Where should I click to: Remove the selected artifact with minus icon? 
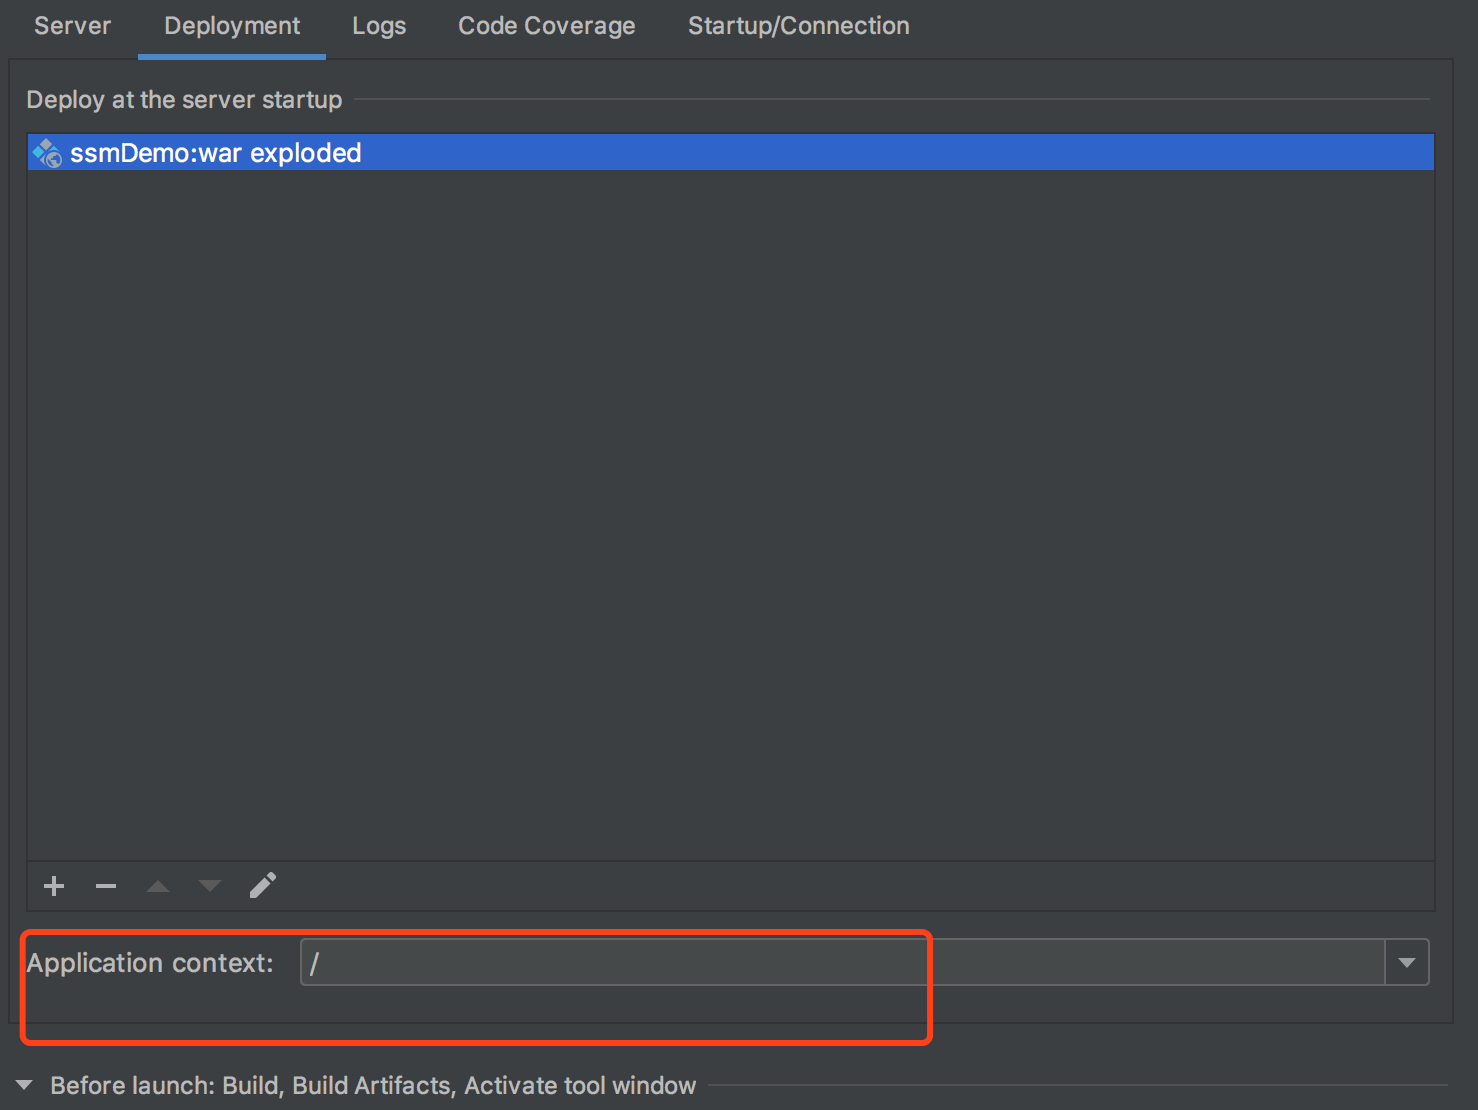[106, 886]
